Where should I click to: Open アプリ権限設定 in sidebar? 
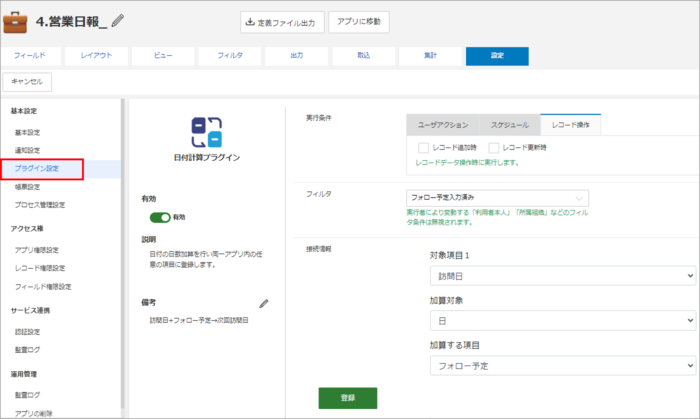coord(37,250)
